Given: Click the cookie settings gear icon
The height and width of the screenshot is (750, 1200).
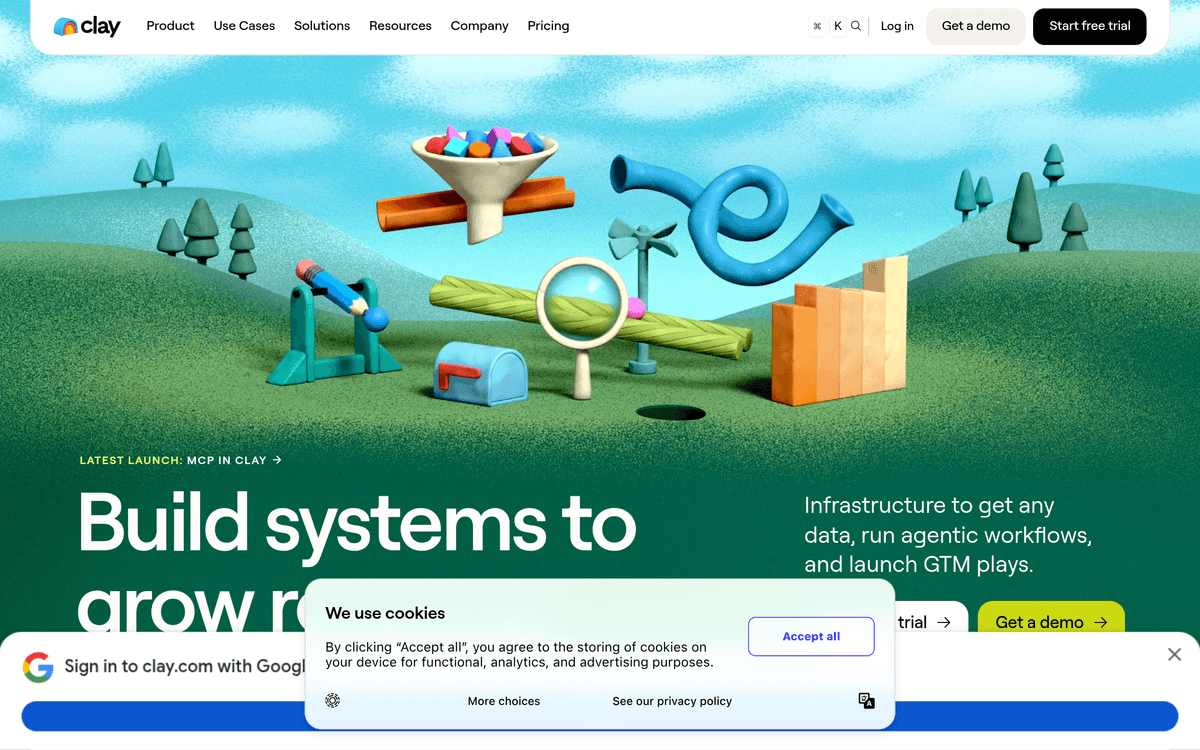Looking at the screenshot, I should tap(333, 701).
